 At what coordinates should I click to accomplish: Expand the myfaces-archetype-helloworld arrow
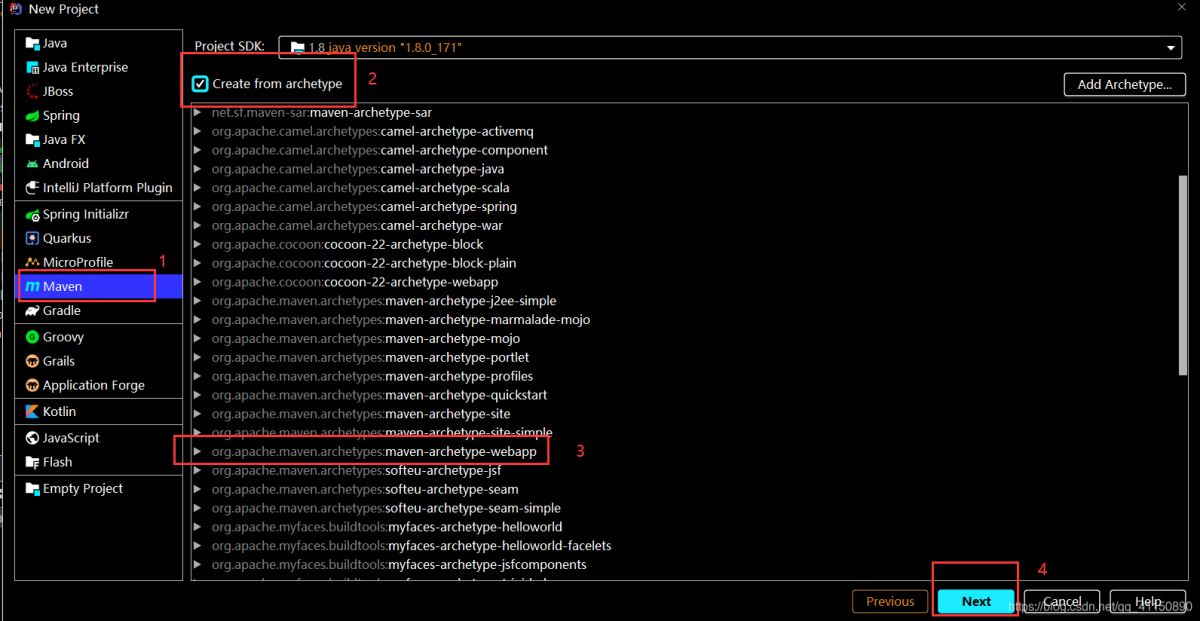[198, 527]
